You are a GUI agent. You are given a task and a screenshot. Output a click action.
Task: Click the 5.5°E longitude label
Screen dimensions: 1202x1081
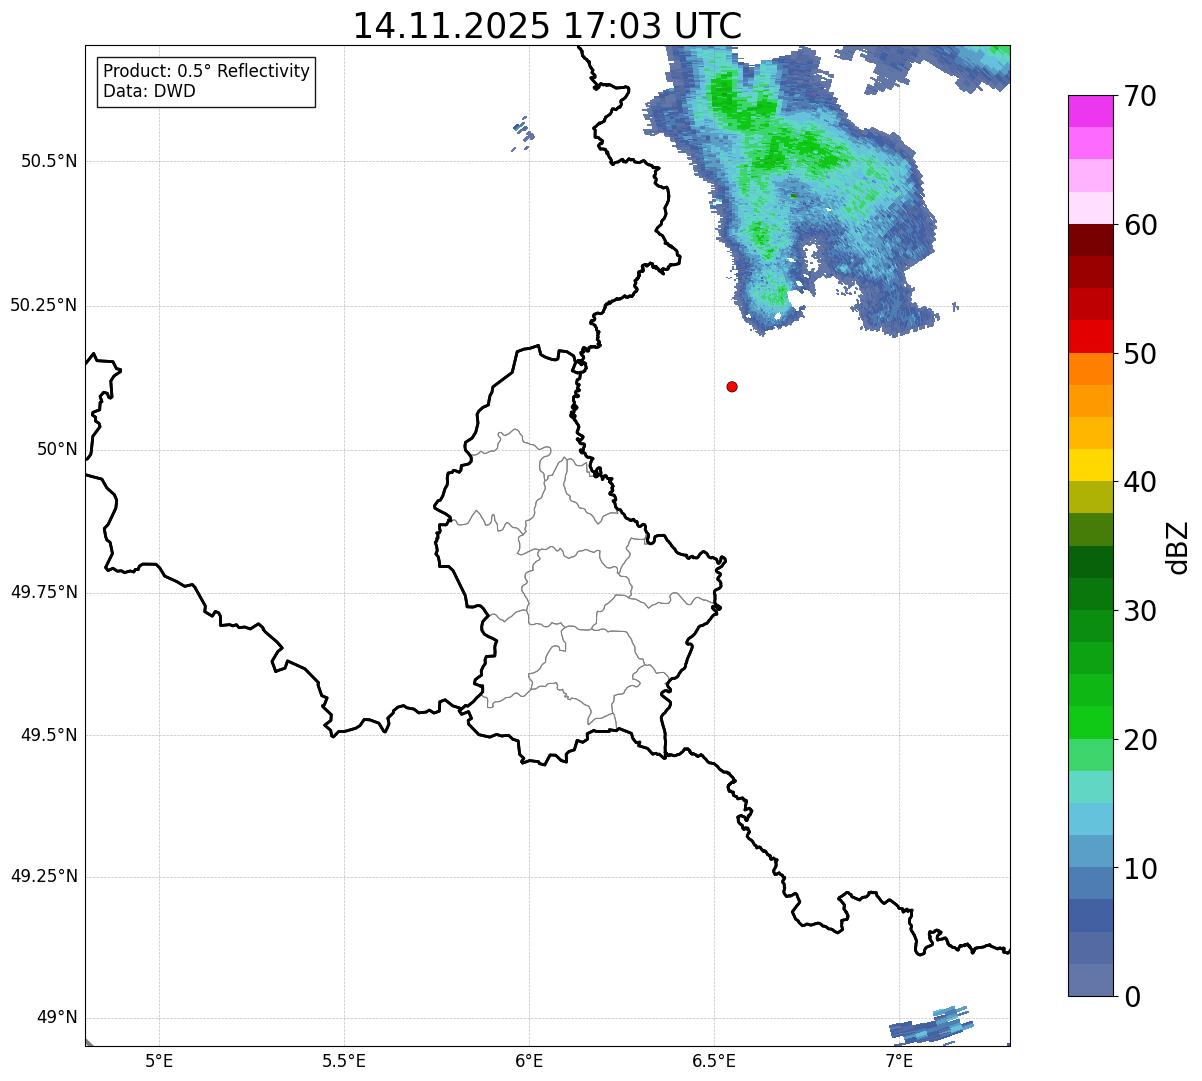344,1060
